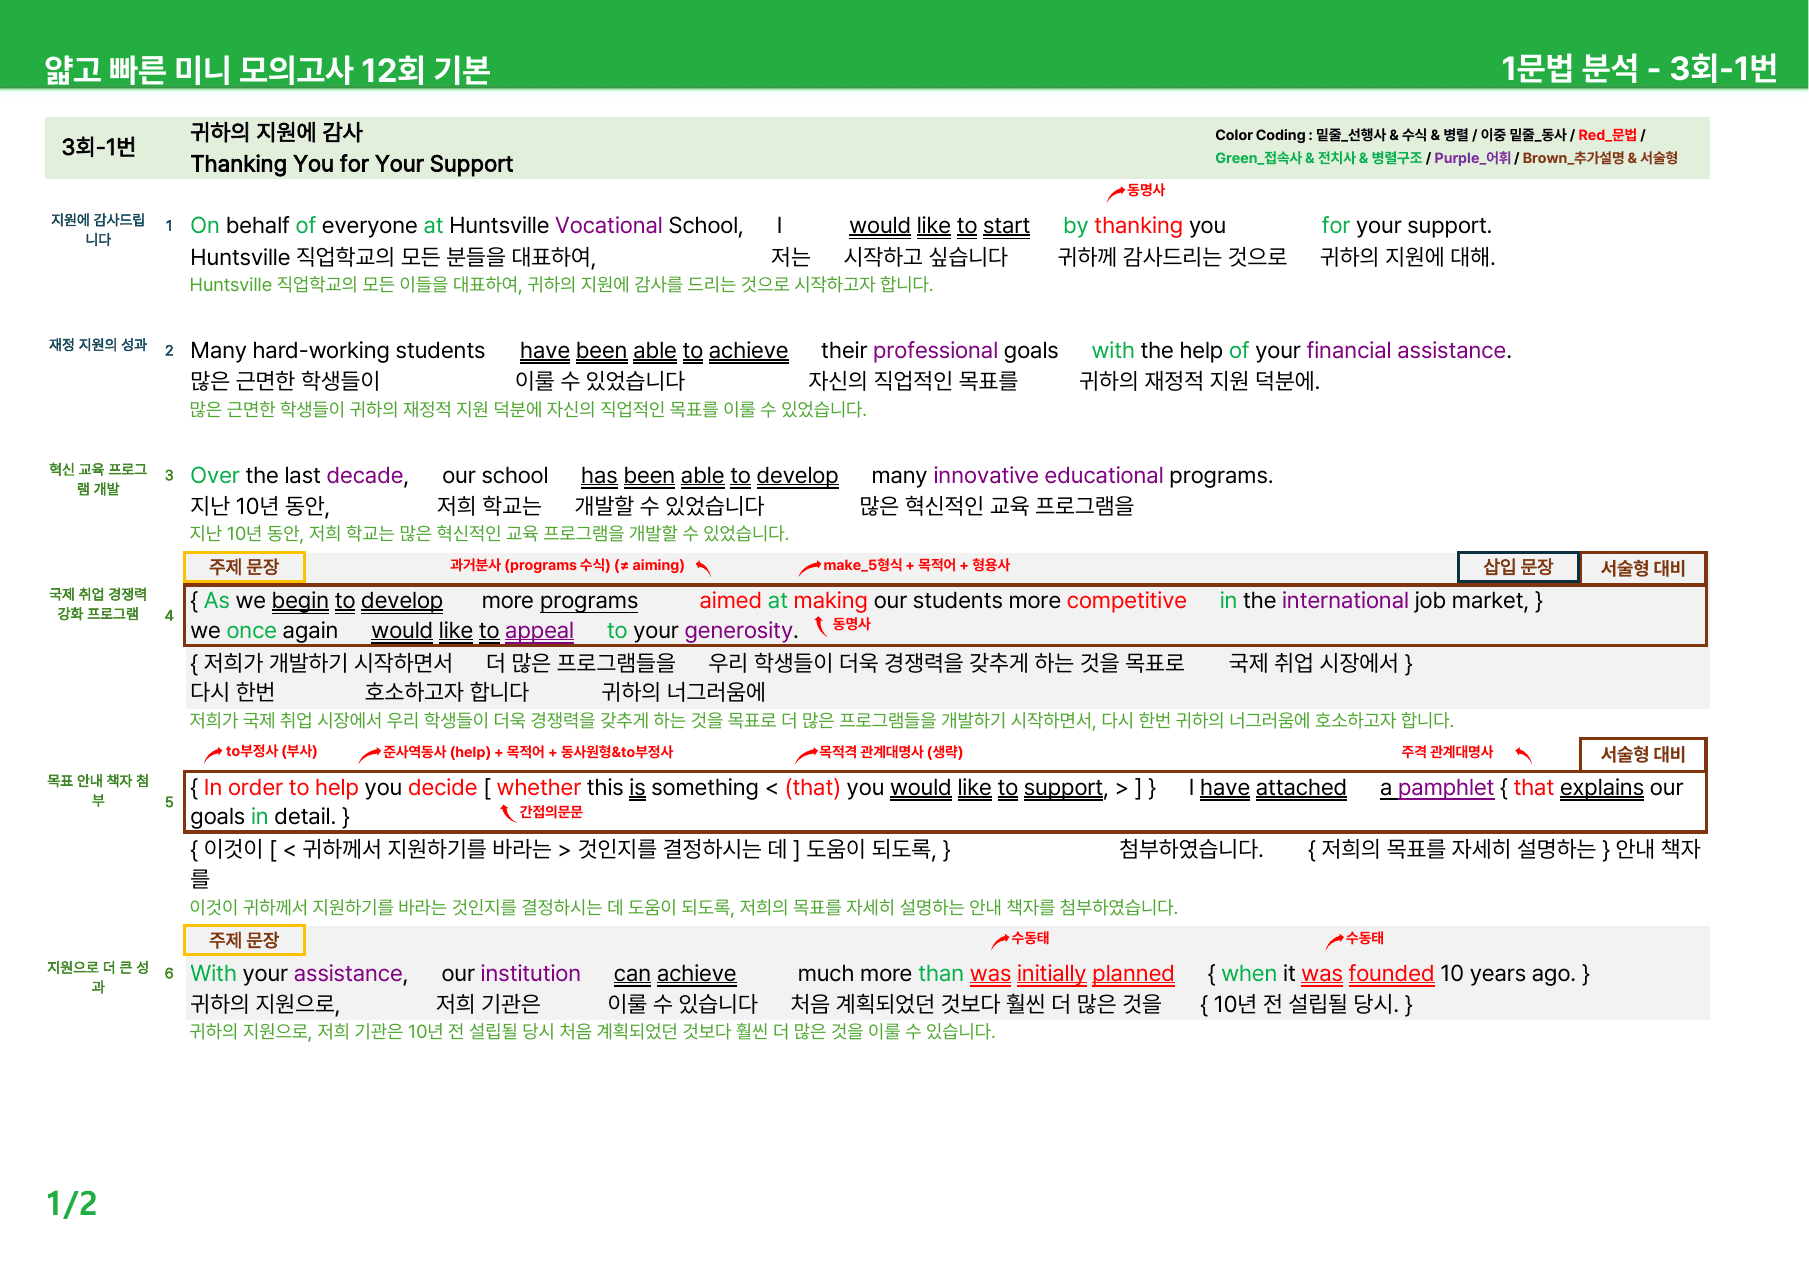Click the '삽입 문장' box
The width and height of the screenshot is (1809, 1279).
(1518, 567)
